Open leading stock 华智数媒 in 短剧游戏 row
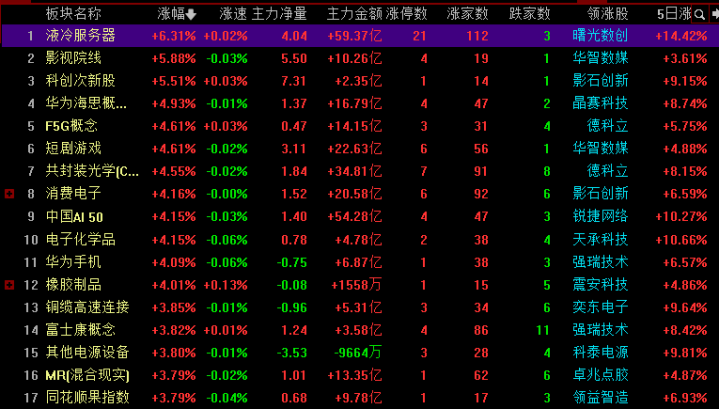Screen dimensions: 719x409 click(x=600, y=149)
